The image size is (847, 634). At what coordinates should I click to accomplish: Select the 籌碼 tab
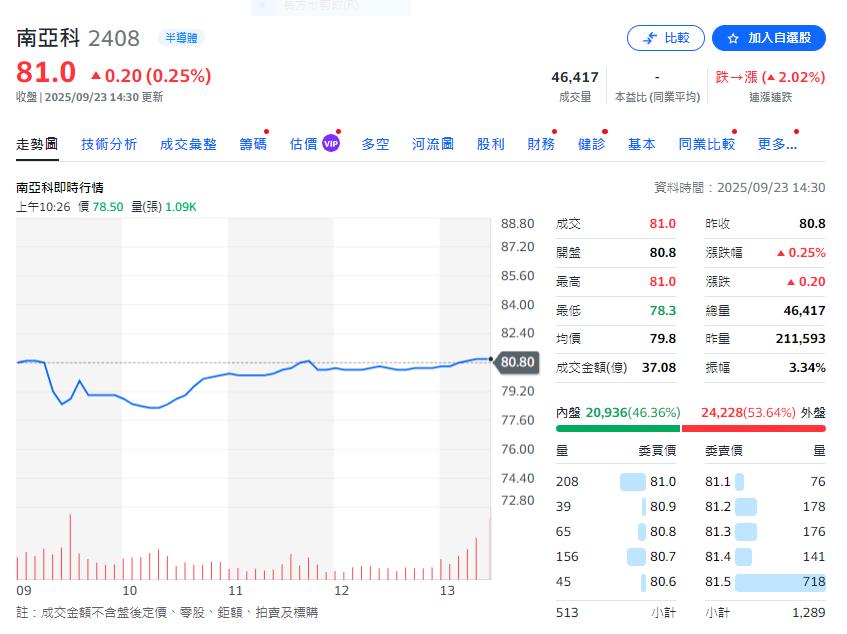pyautogui.click(x=253, y=144)
